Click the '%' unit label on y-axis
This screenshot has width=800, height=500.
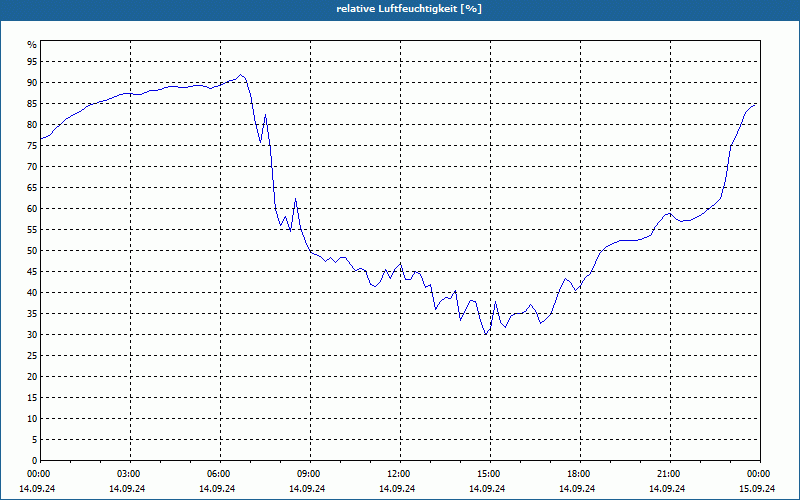point(32,45)
